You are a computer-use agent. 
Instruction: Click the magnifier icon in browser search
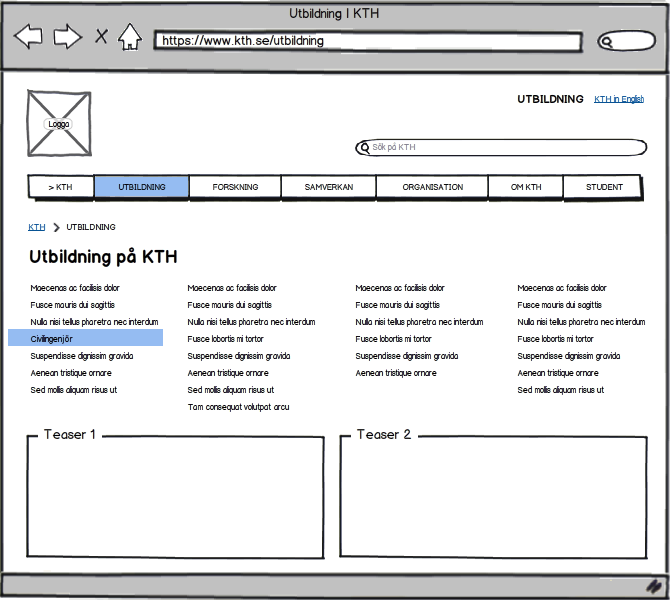(606, 41)
